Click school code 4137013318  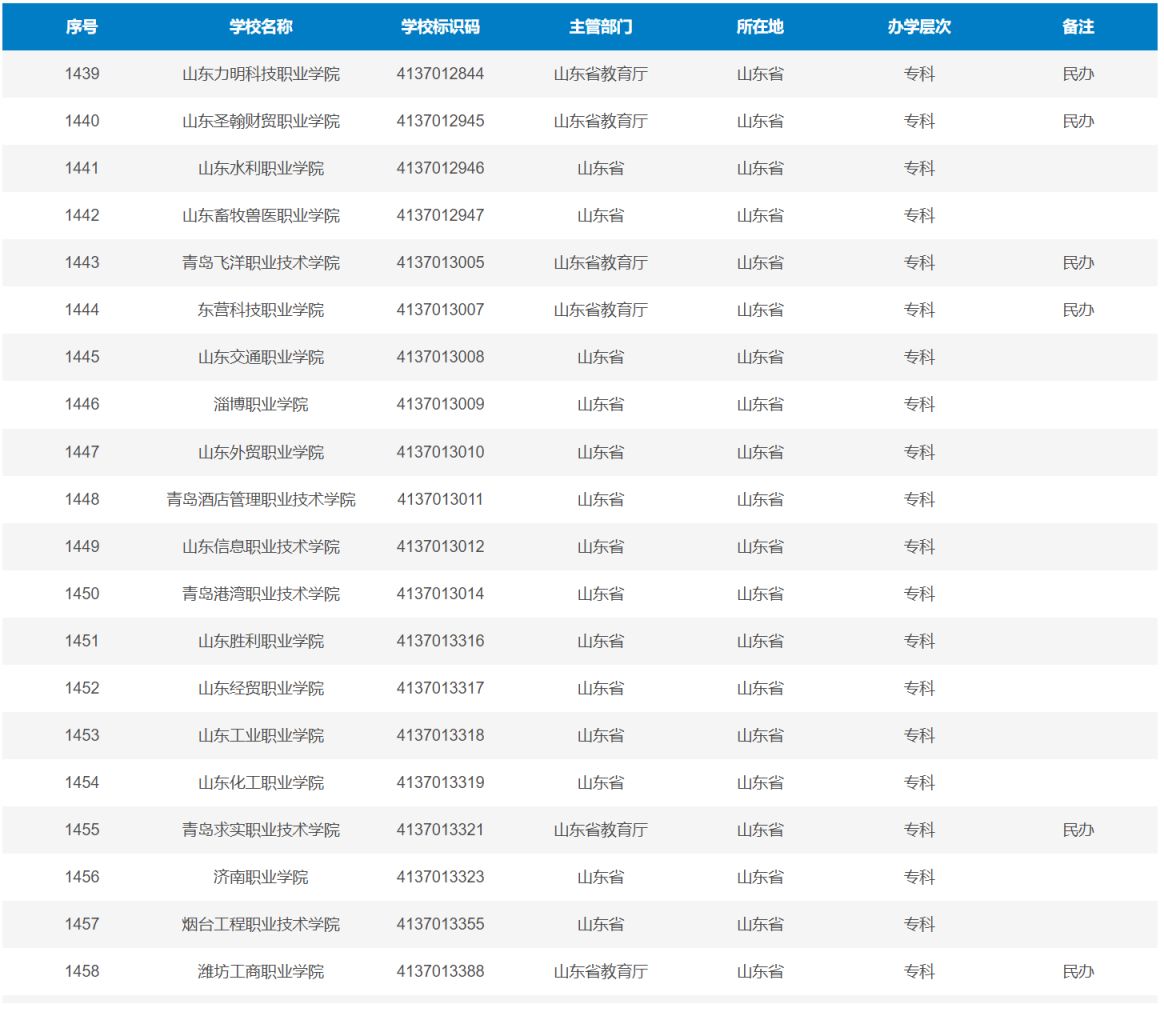pos(440,736)
